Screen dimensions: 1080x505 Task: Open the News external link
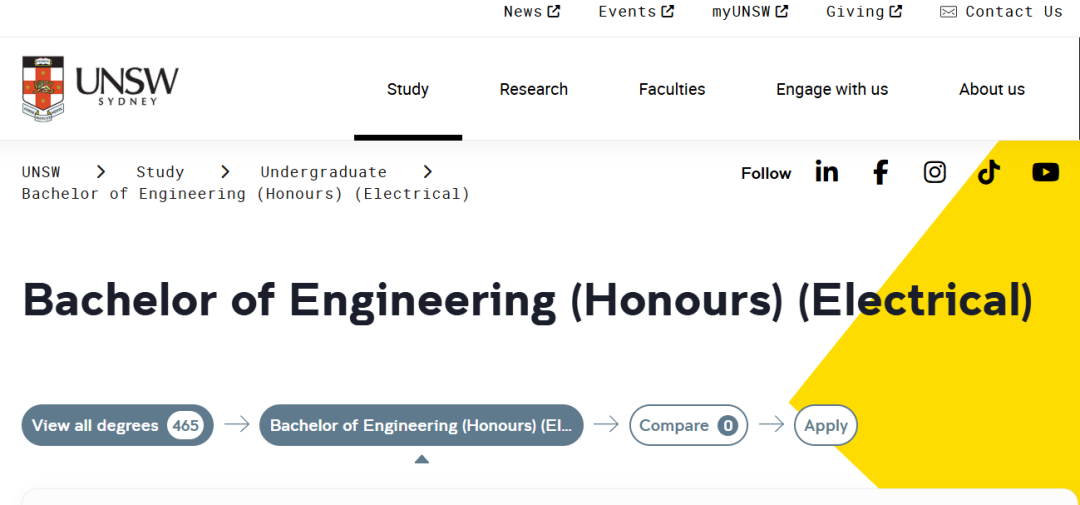click(x=531, y=12)
